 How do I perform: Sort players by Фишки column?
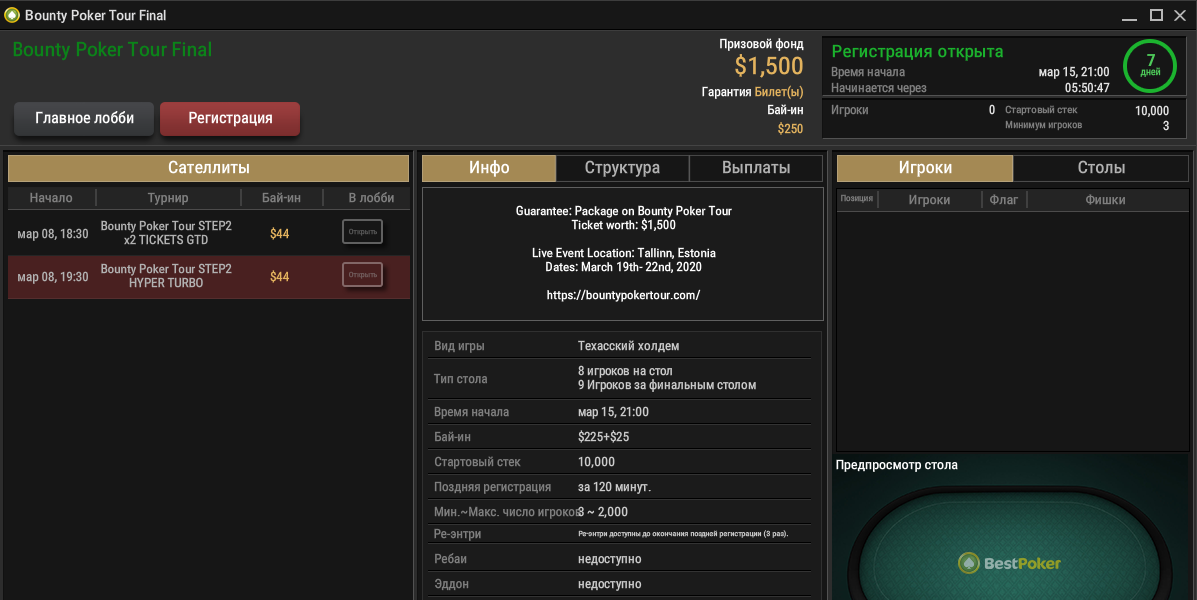click(1105, 200)
